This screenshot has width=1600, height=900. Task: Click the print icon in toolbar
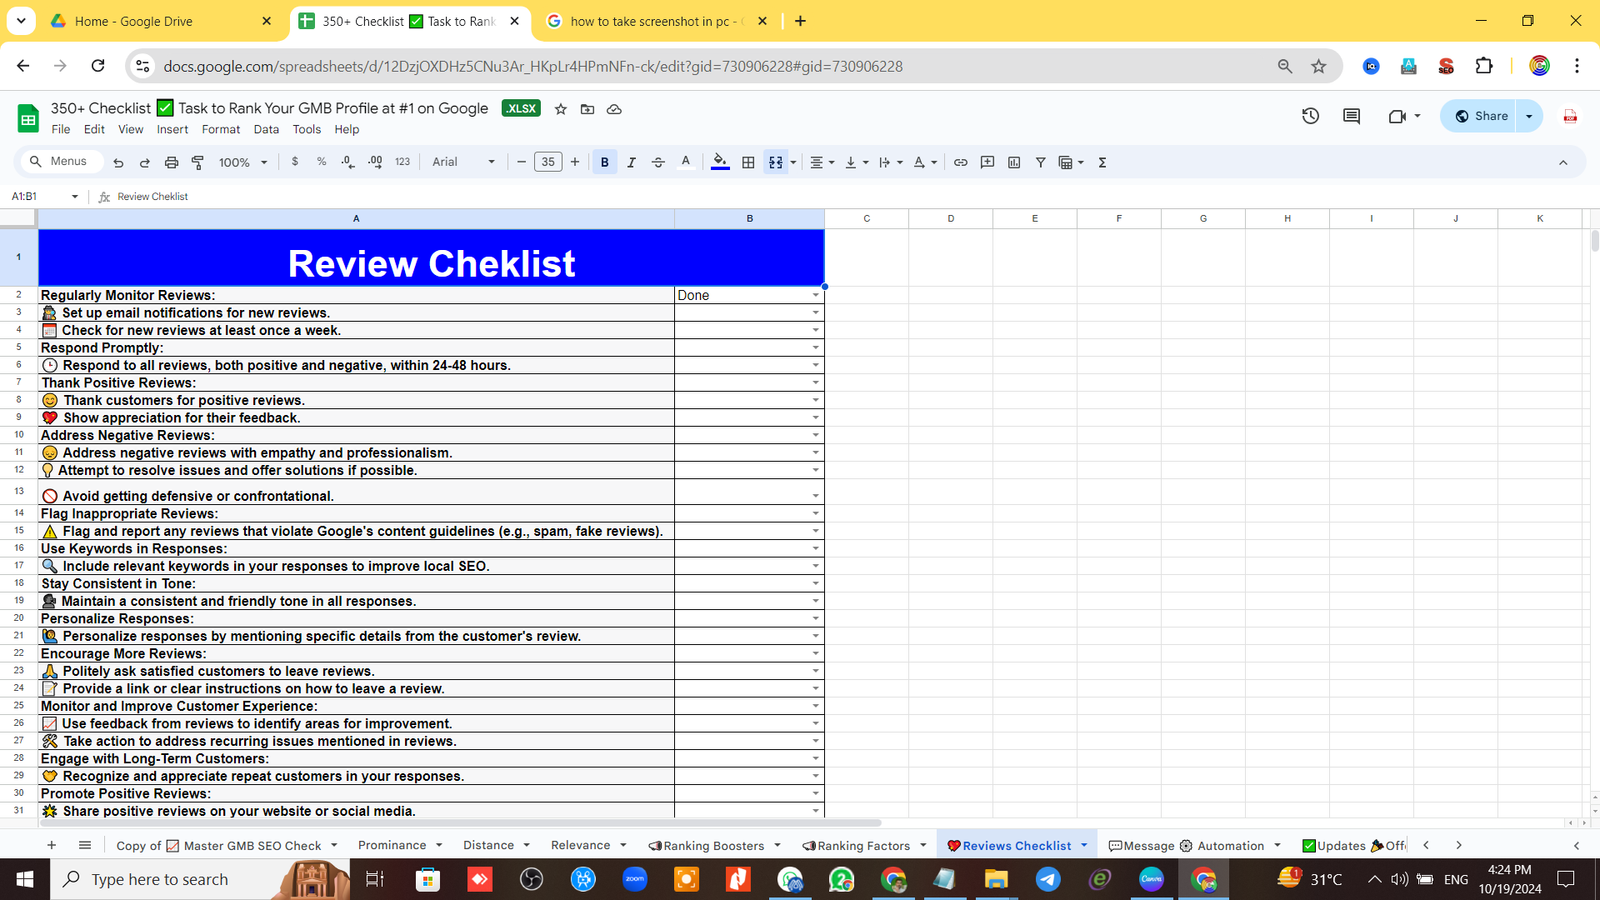click(171, 162)
